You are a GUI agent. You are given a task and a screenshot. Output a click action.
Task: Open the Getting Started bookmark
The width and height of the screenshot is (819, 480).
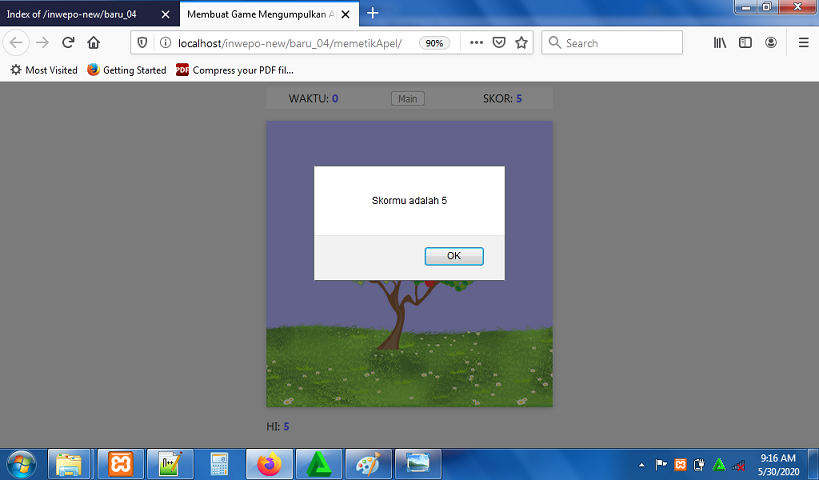point(126,70)
